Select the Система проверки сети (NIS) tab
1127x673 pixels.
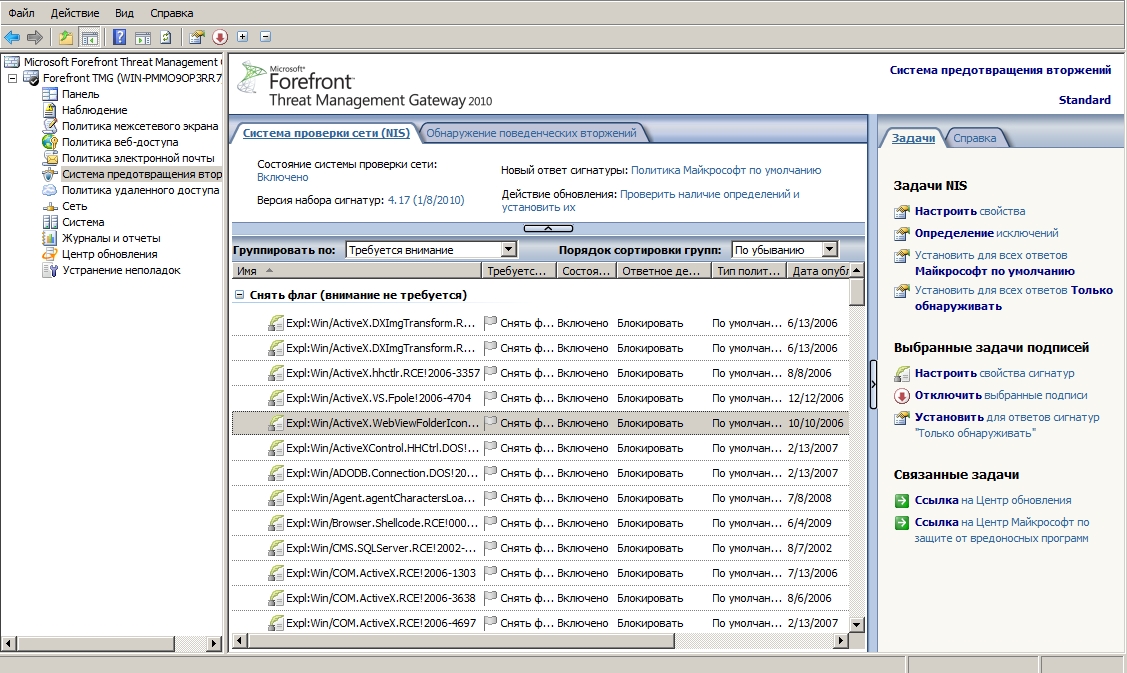pyautogui.click(x=326, y=133)
